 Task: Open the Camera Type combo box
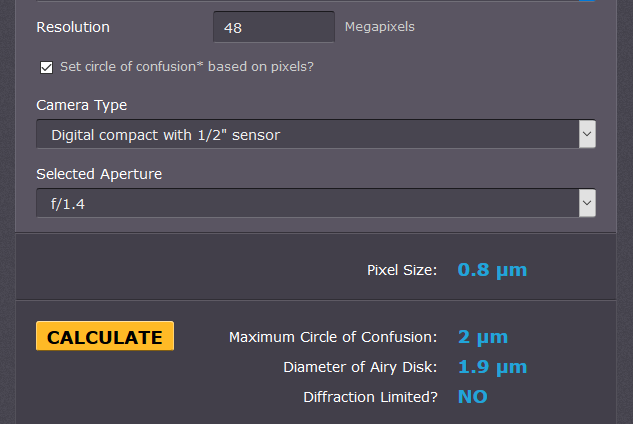(x=316, y=134)
